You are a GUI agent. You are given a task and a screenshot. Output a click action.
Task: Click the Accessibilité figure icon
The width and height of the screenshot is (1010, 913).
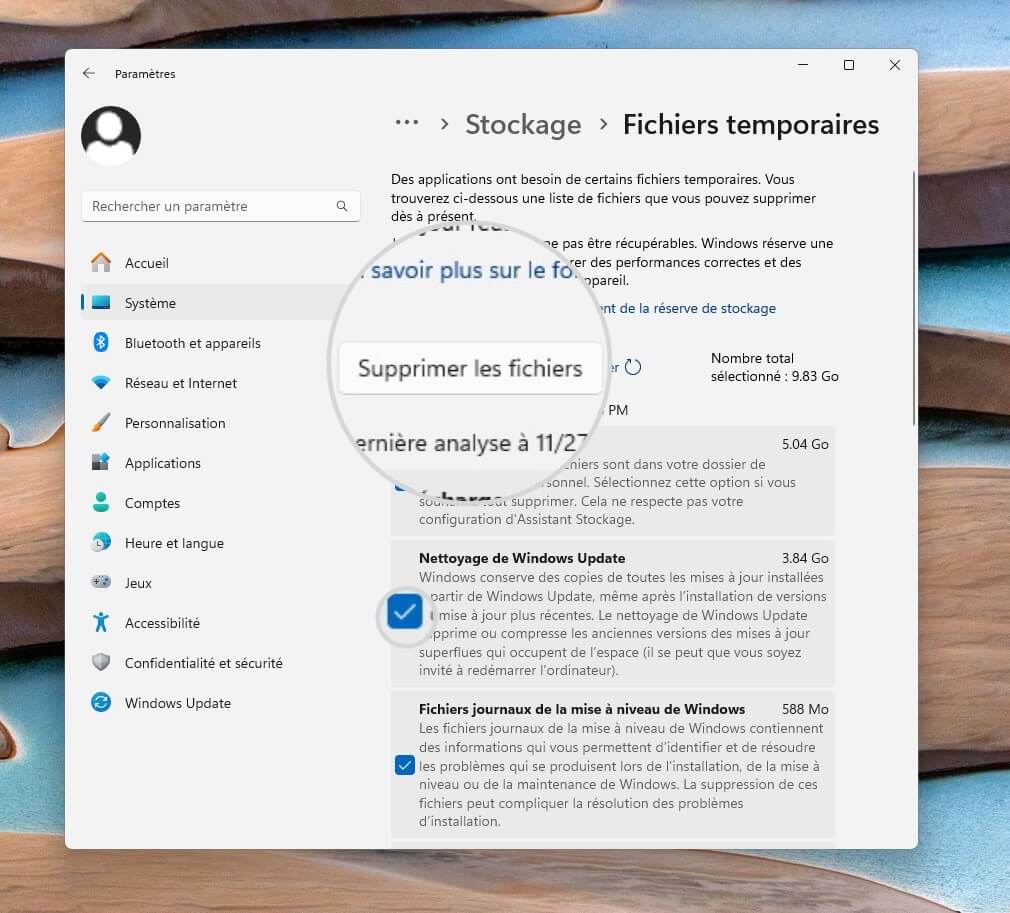point(101,622)
